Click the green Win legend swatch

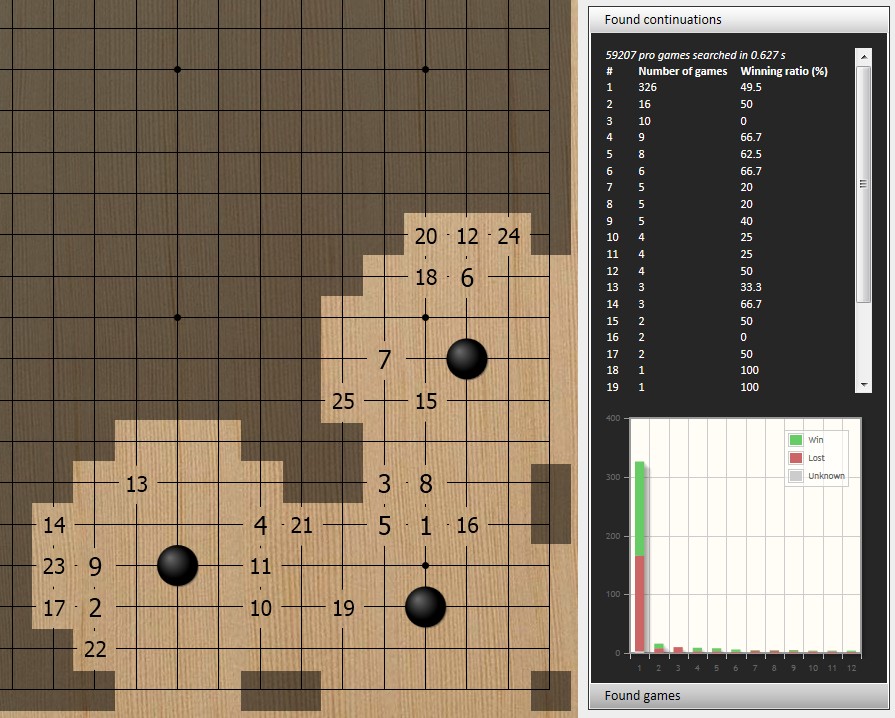pyautogui.click(x=796, y=440)
